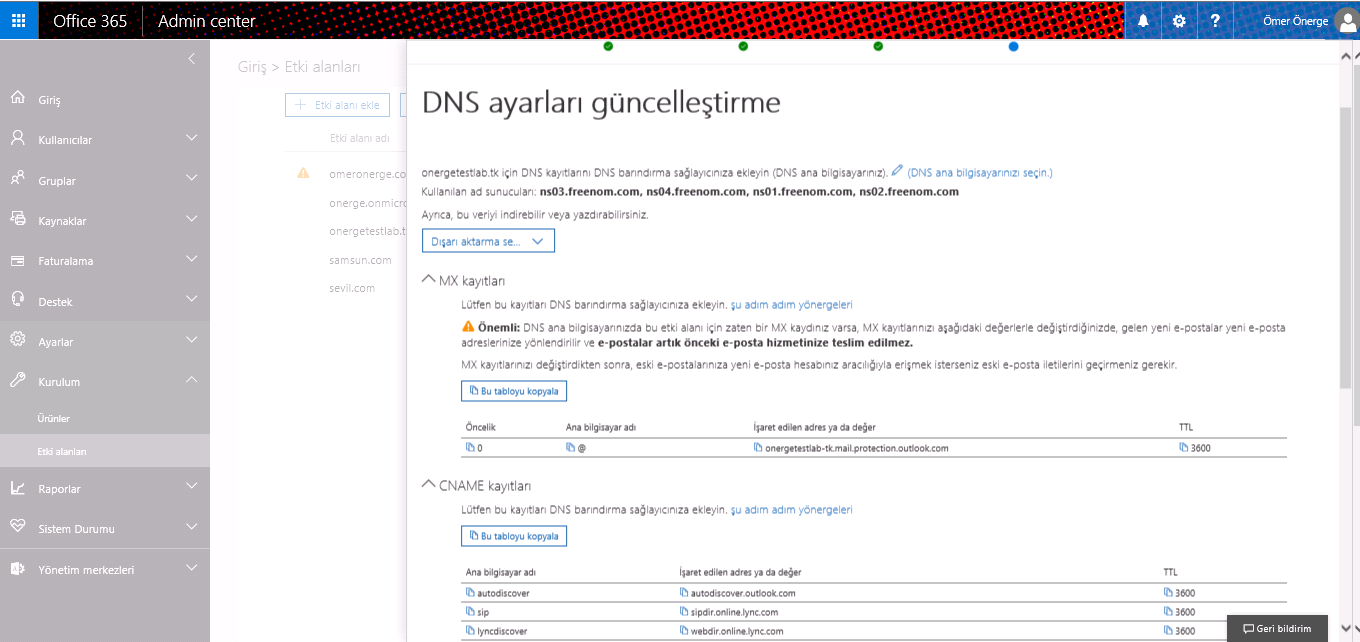Expand Kaynaklar menu chevron

(192, 219)
